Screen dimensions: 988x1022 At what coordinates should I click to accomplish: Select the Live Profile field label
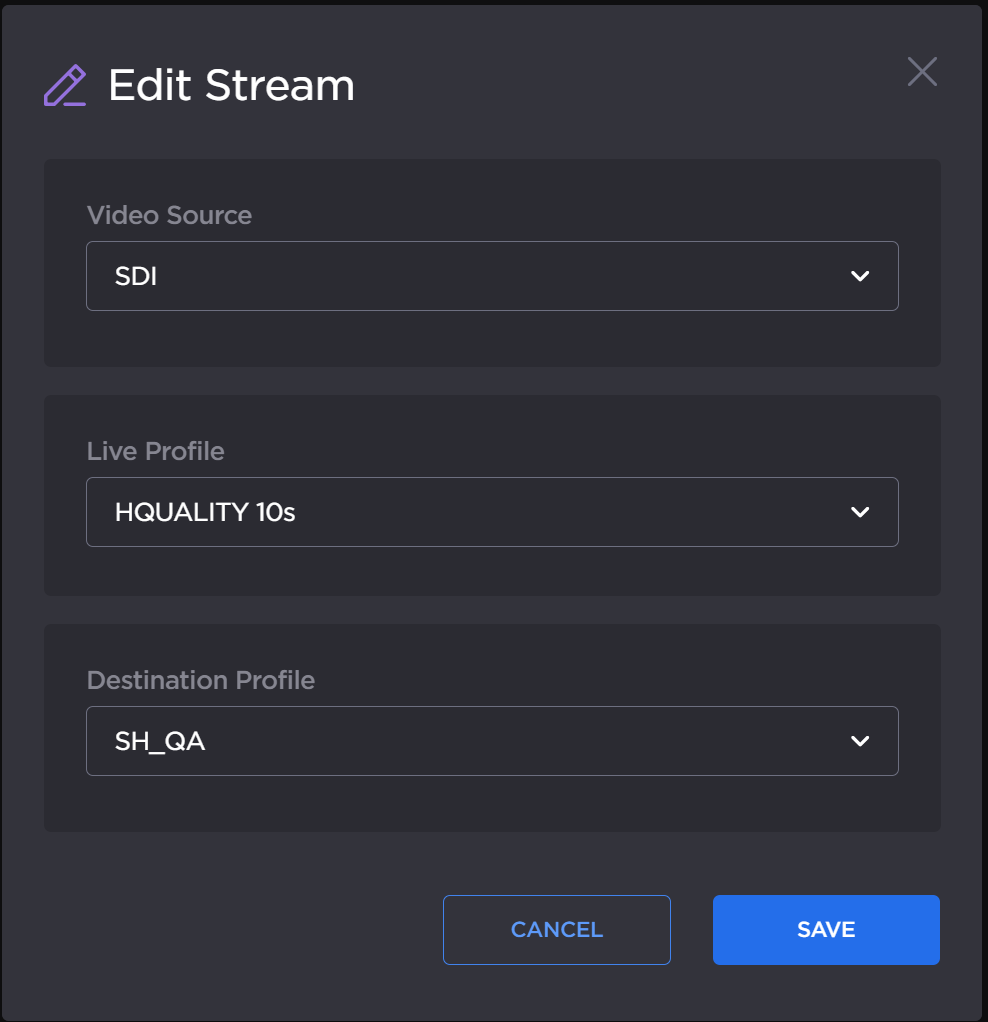(x=155, y=451)
